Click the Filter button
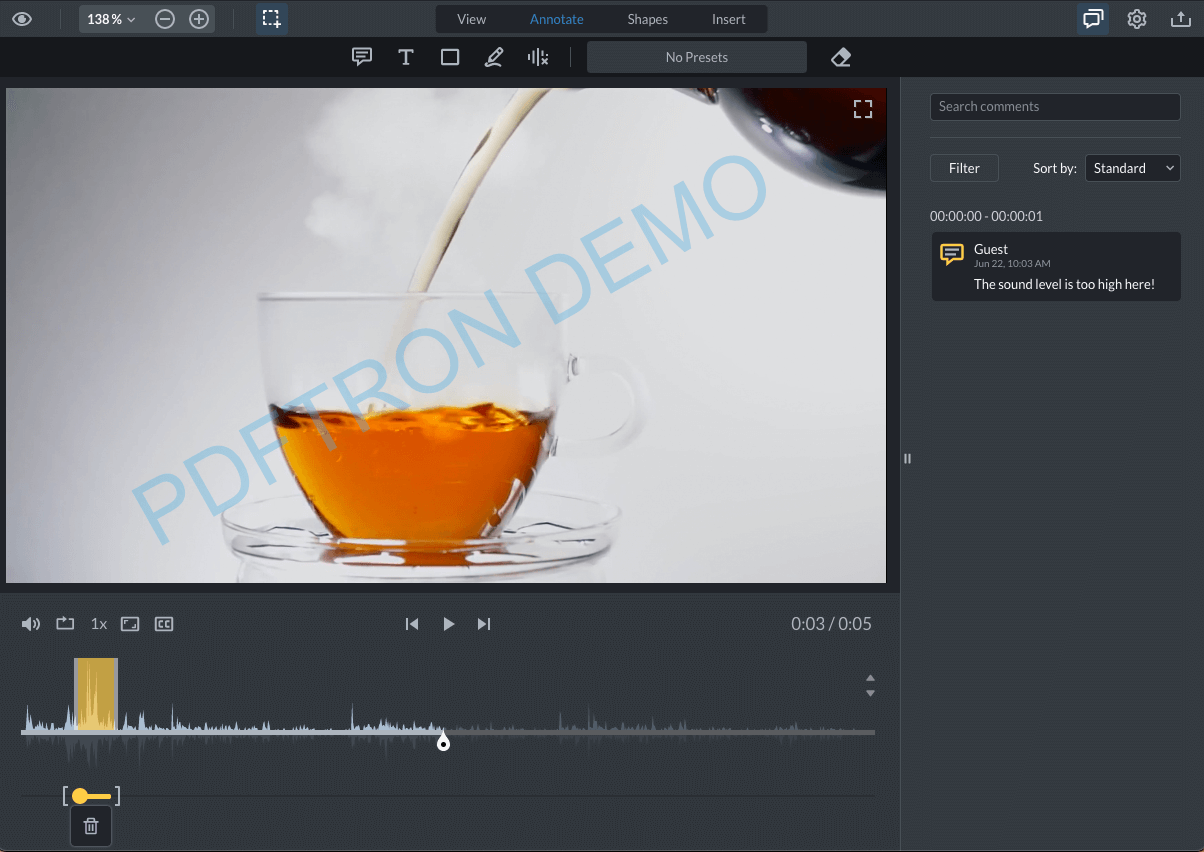 [963, 168]
